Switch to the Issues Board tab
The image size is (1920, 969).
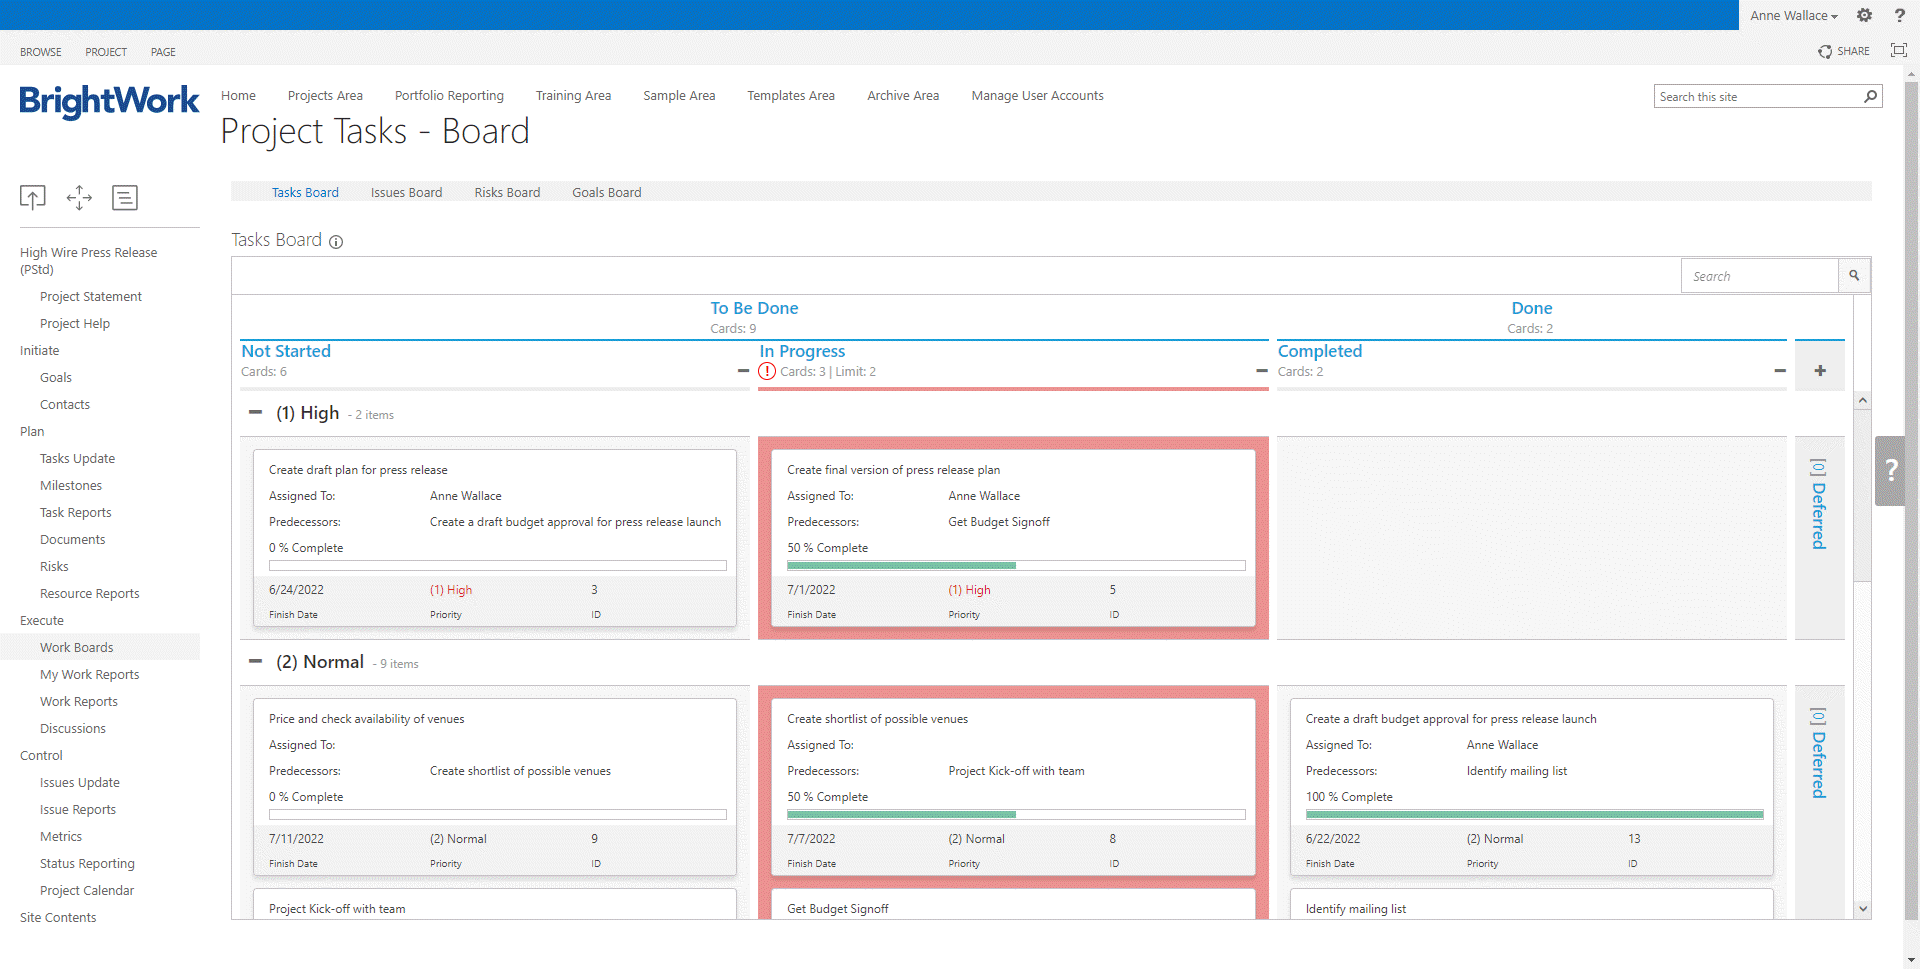pos(406,192)
